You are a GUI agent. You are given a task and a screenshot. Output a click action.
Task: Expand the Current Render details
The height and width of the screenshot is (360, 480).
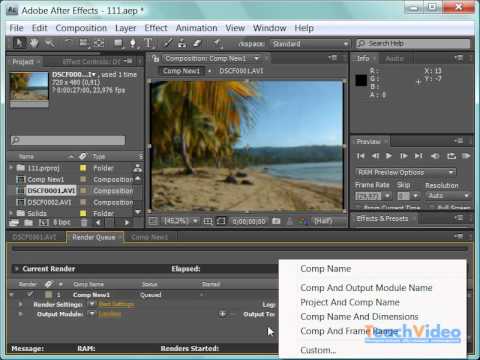click(x=17, y=269)
